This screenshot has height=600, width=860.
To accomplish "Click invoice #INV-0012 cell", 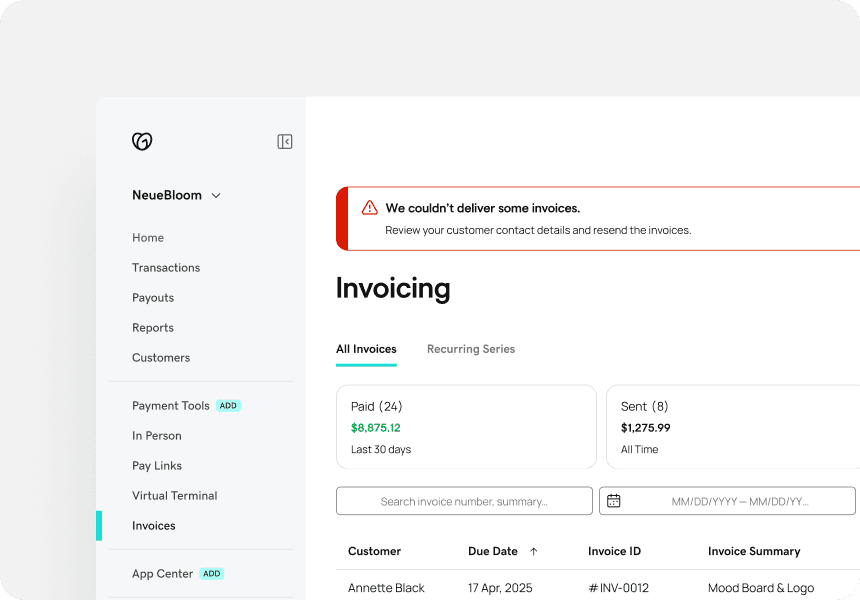I will pos(618,588).
